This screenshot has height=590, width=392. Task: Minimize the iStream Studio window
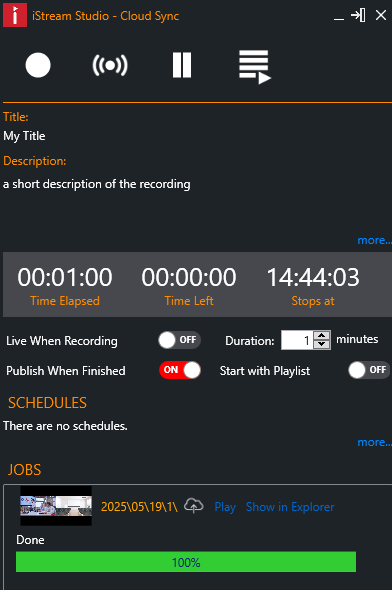click(x=339, y=16)
